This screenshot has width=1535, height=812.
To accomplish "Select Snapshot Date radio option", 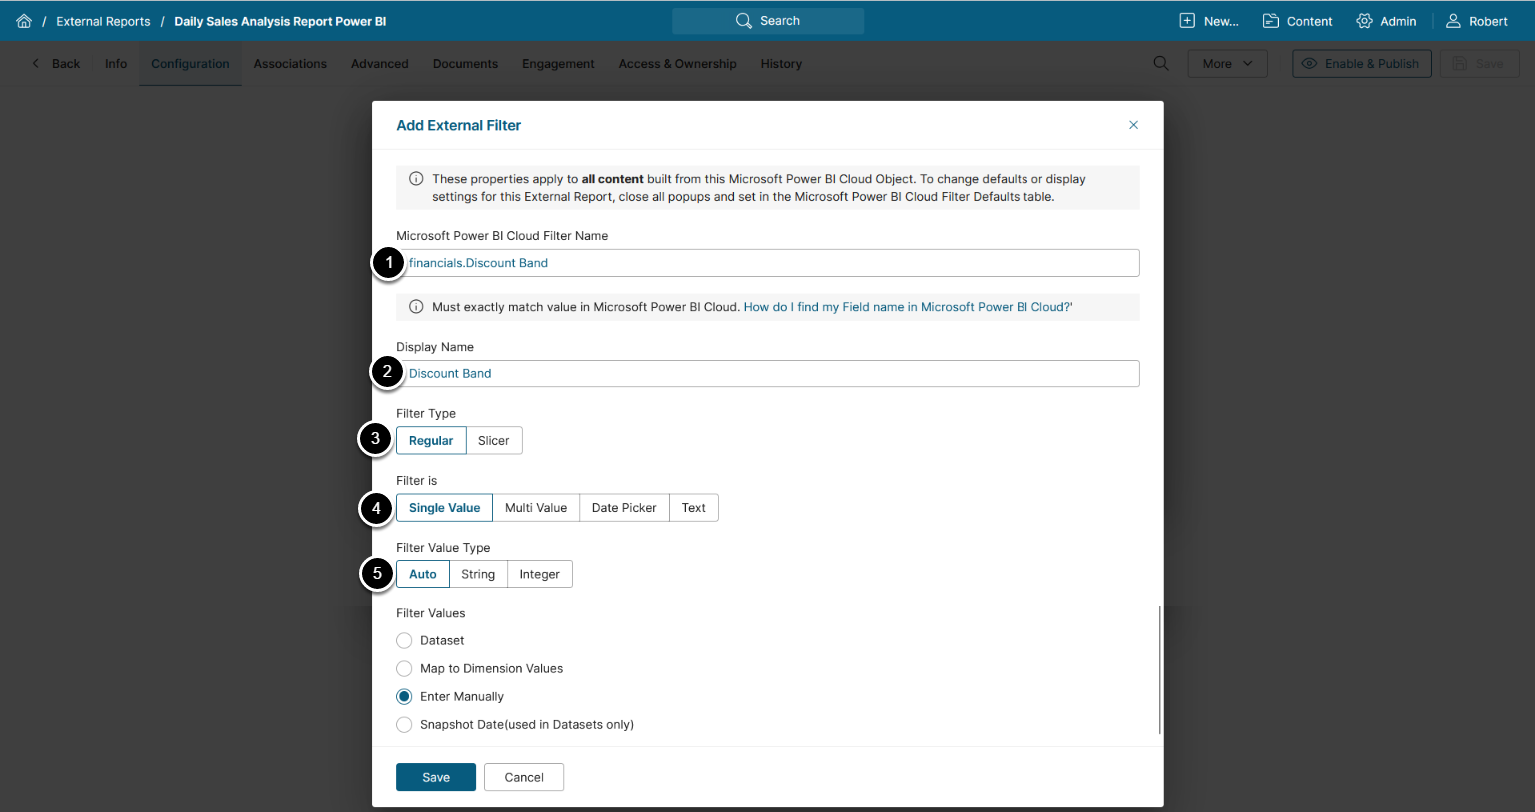I will coord(404,724).
